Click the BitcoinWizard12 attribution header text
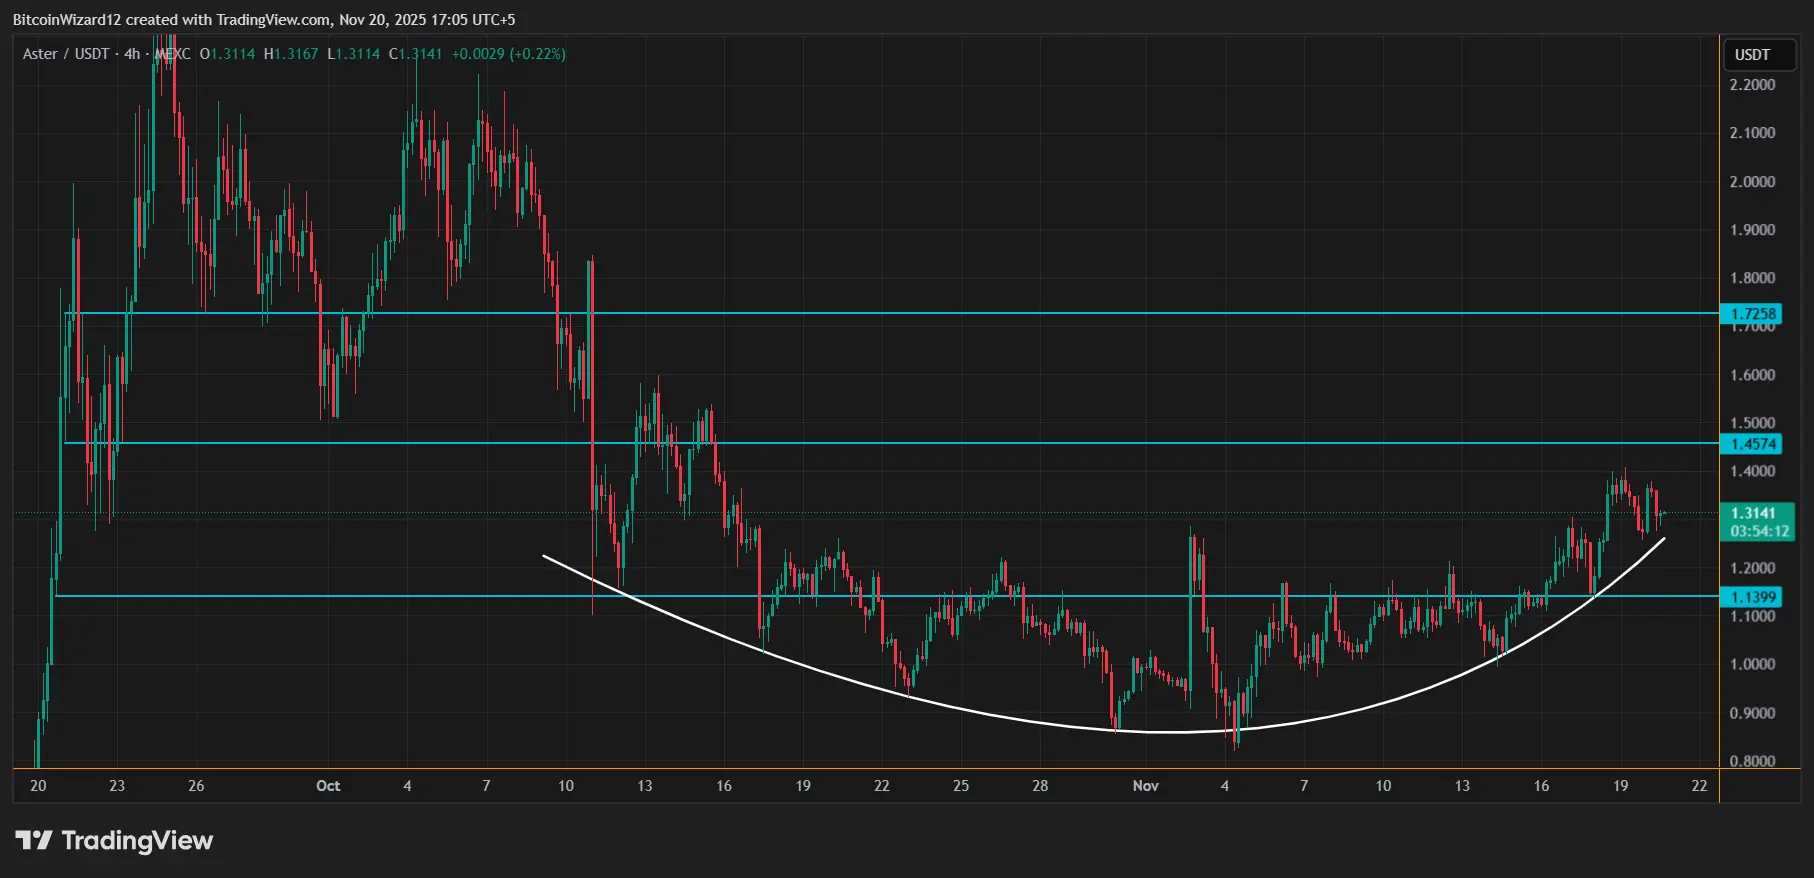Image resolution: width=1814 pixels, height=878 pixels. click(264, 20)
